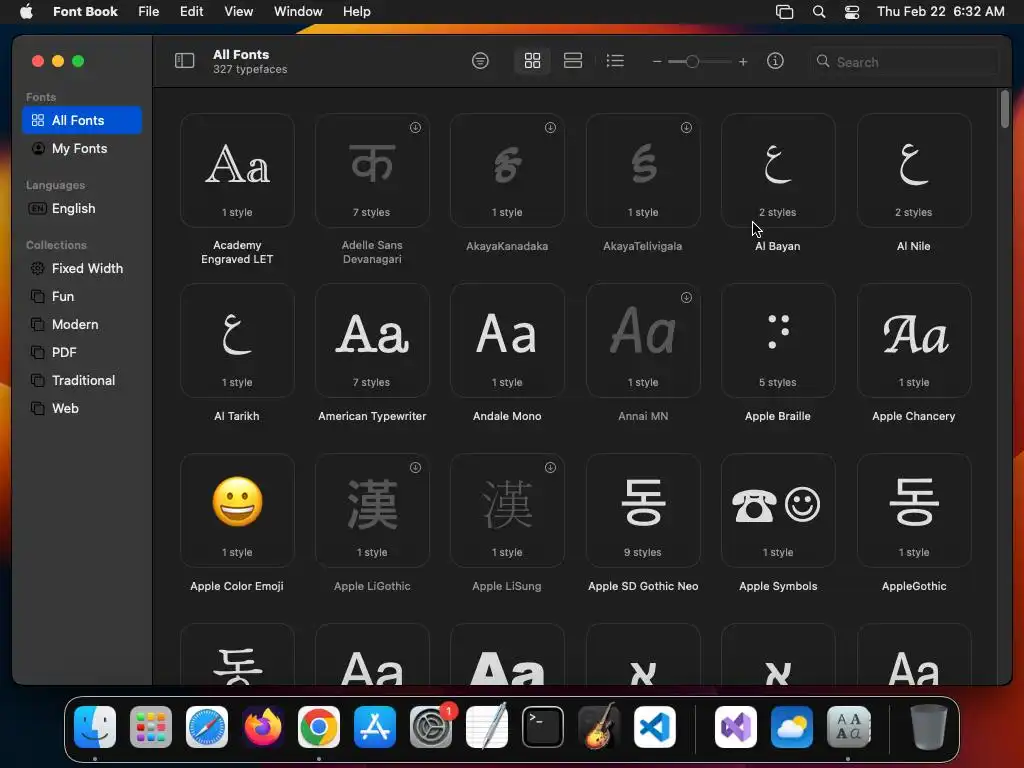Select the Apple Chancery font tile
The image size is (1024, 768).
[x=914, y=340]
